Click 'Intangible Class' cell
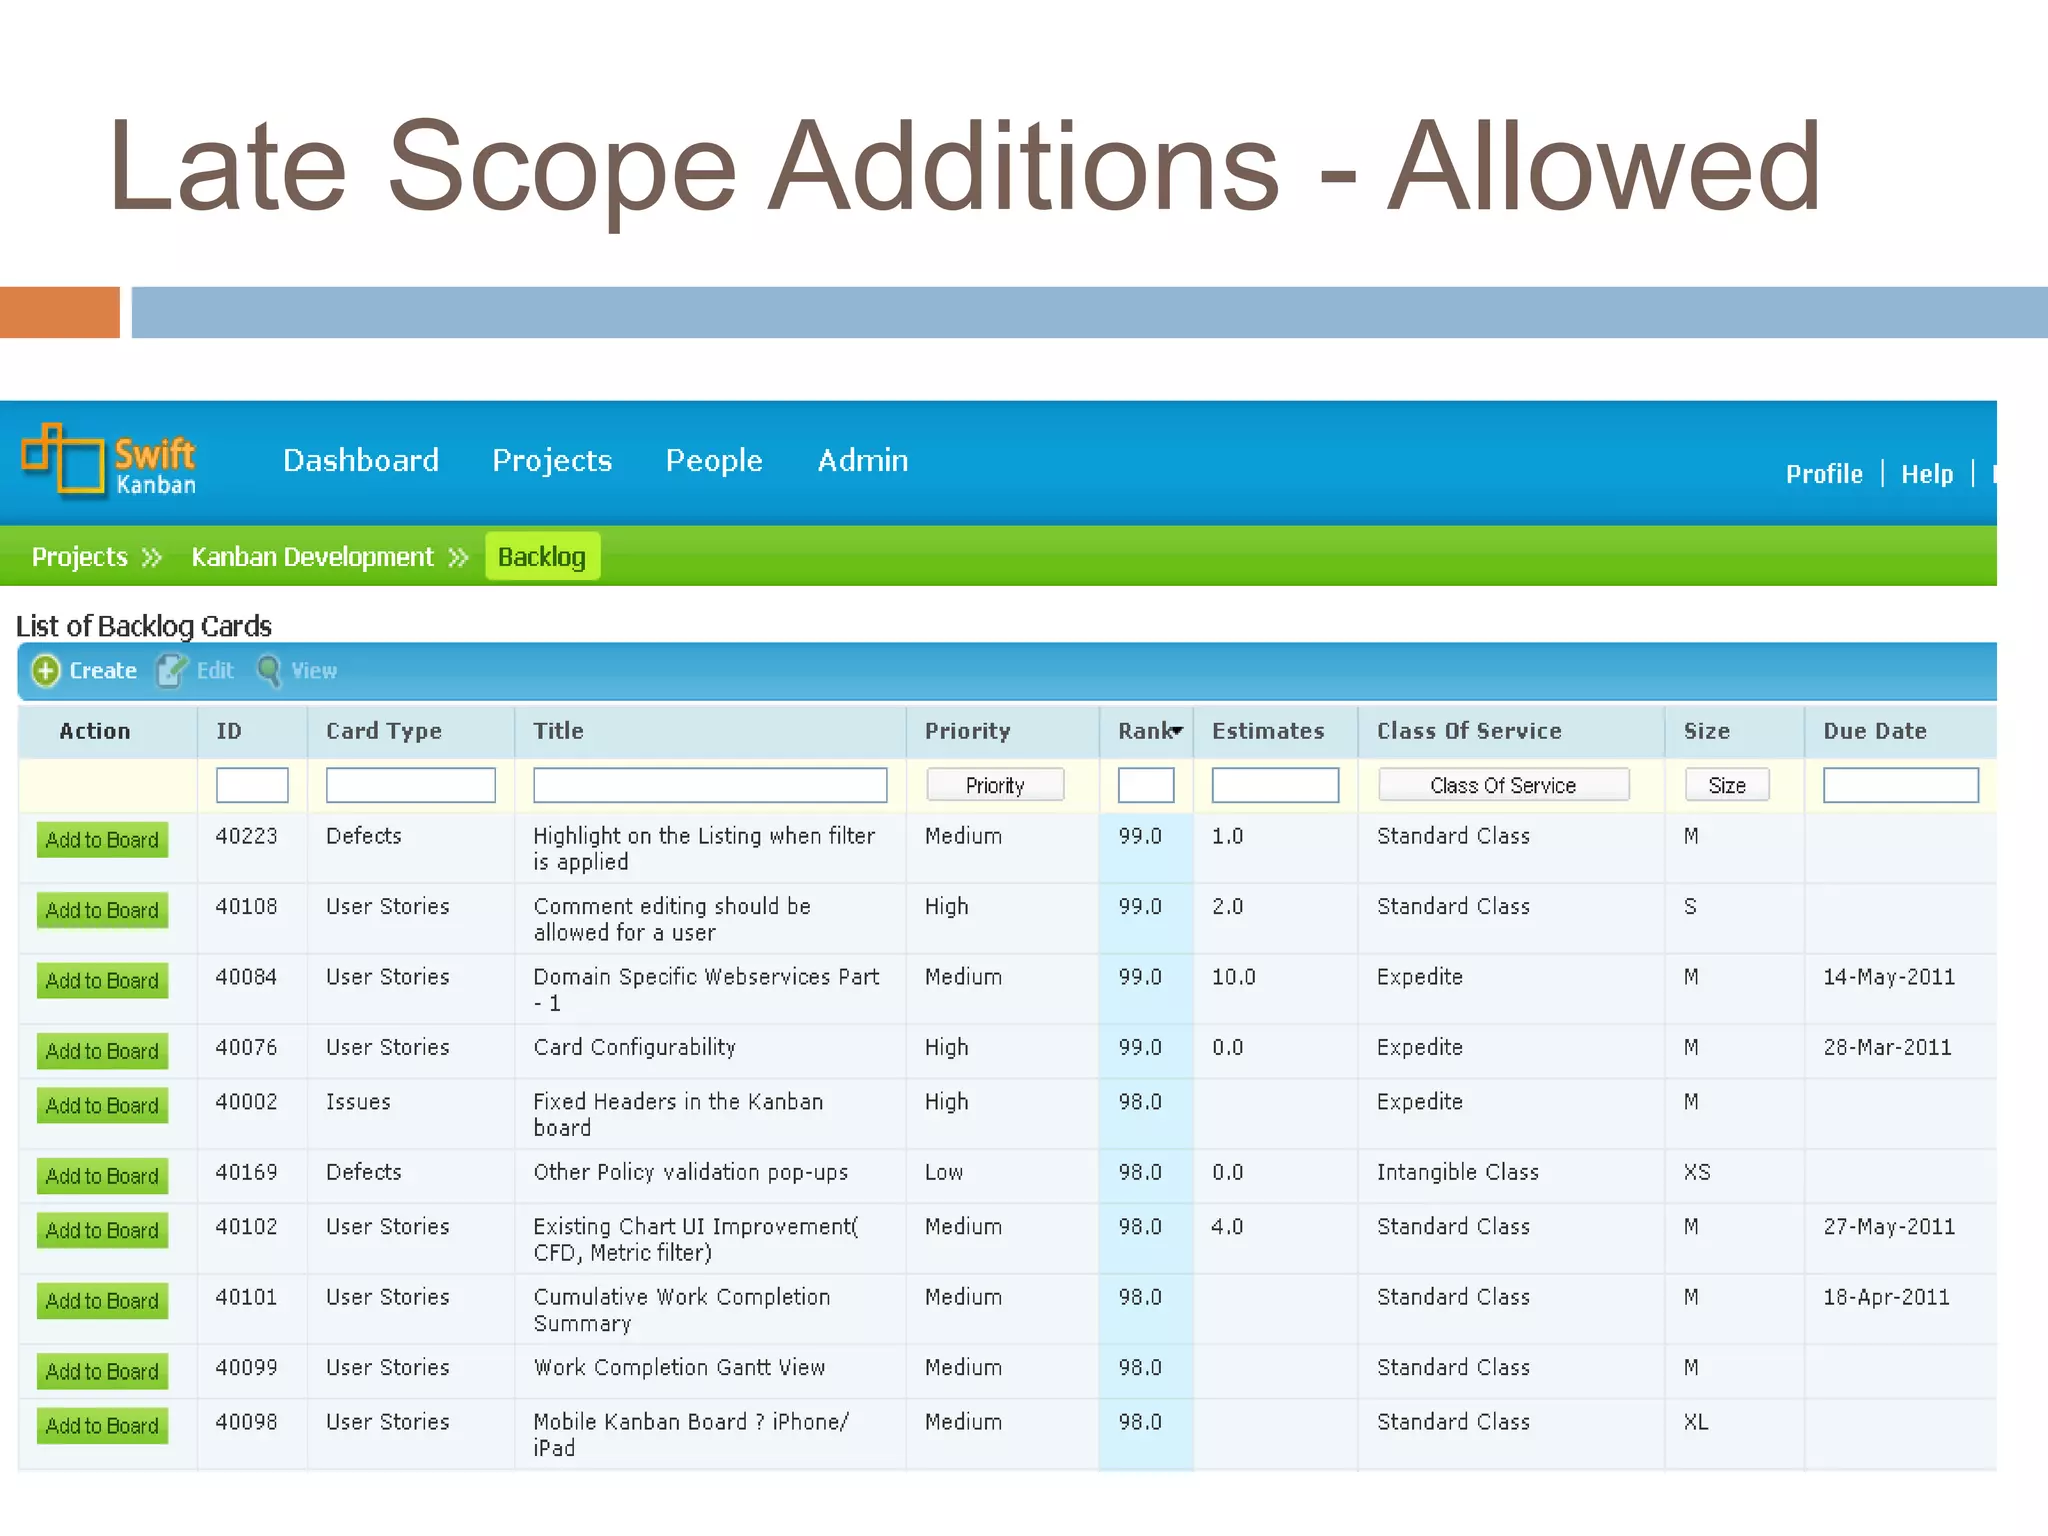 (1457, 1172)
